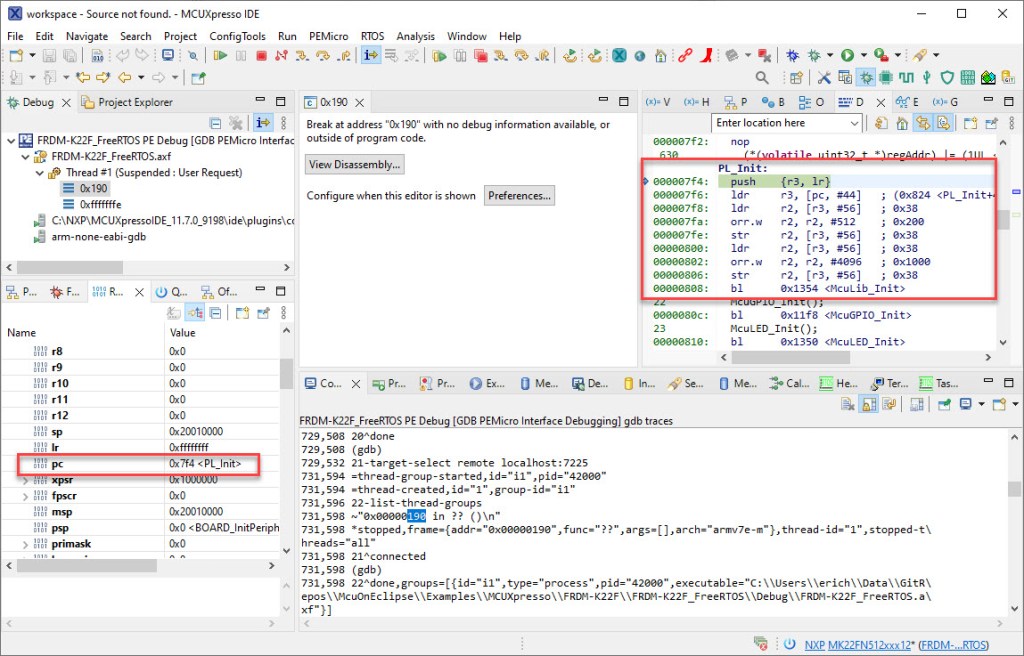Click Home icon in Disassembly view toolbar
Screen dimensions: 1024x656
(x=902, y=123)
